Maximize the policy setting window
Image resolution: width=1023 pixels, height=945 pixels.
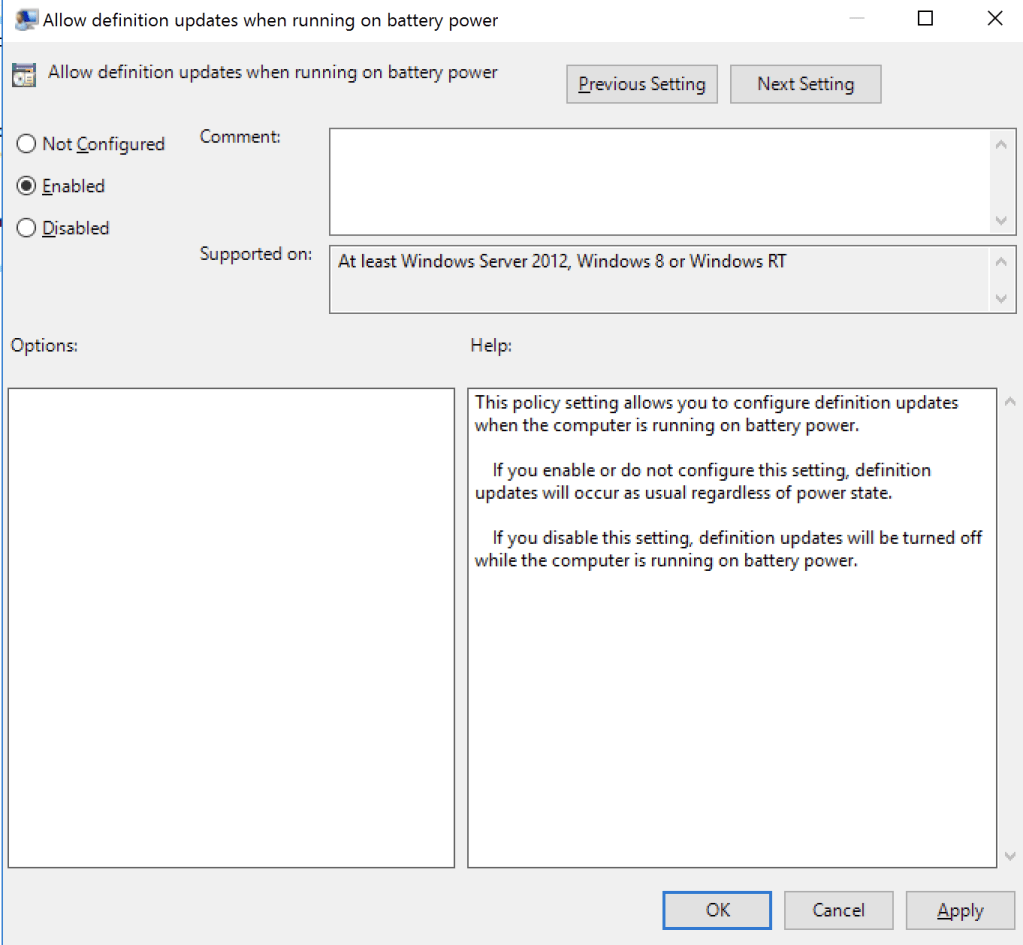tap(925, 19)
